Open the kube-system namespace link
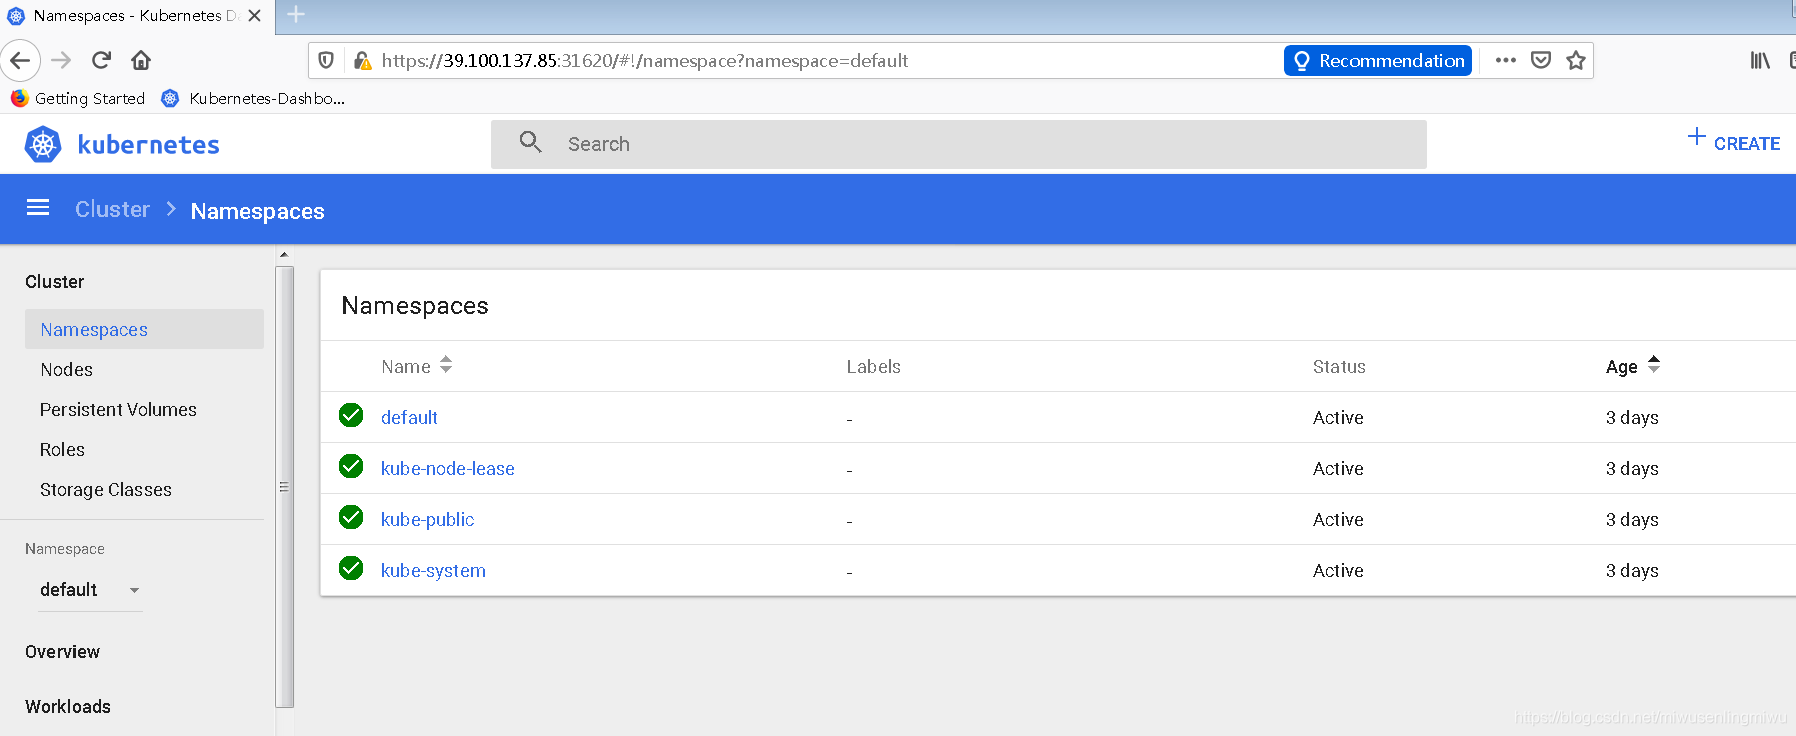 tap(433, 571)
